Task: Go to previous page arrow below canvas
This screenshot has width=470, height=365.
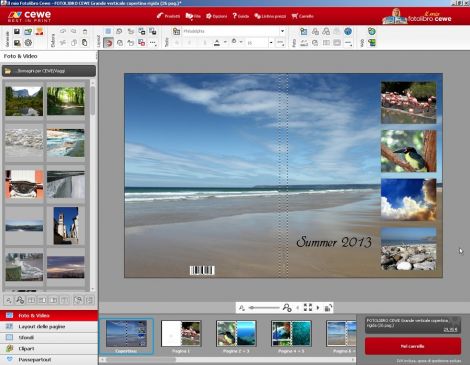Action: [298, 308]
